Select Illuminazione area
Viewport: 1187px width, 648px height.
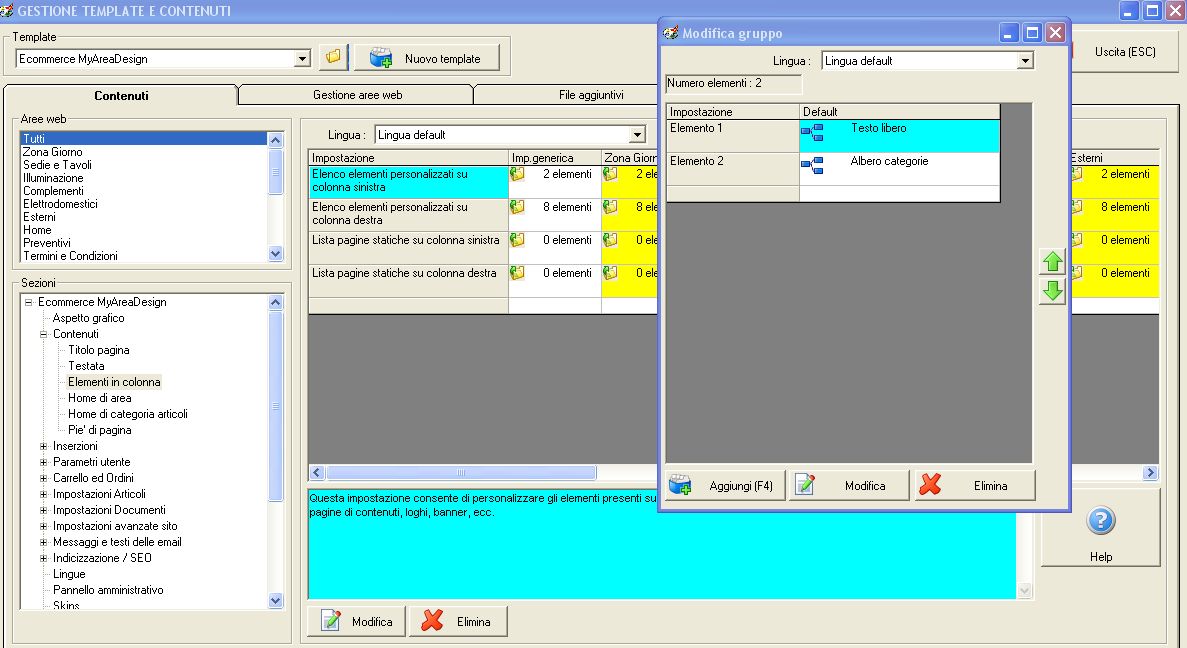(53, 178)
